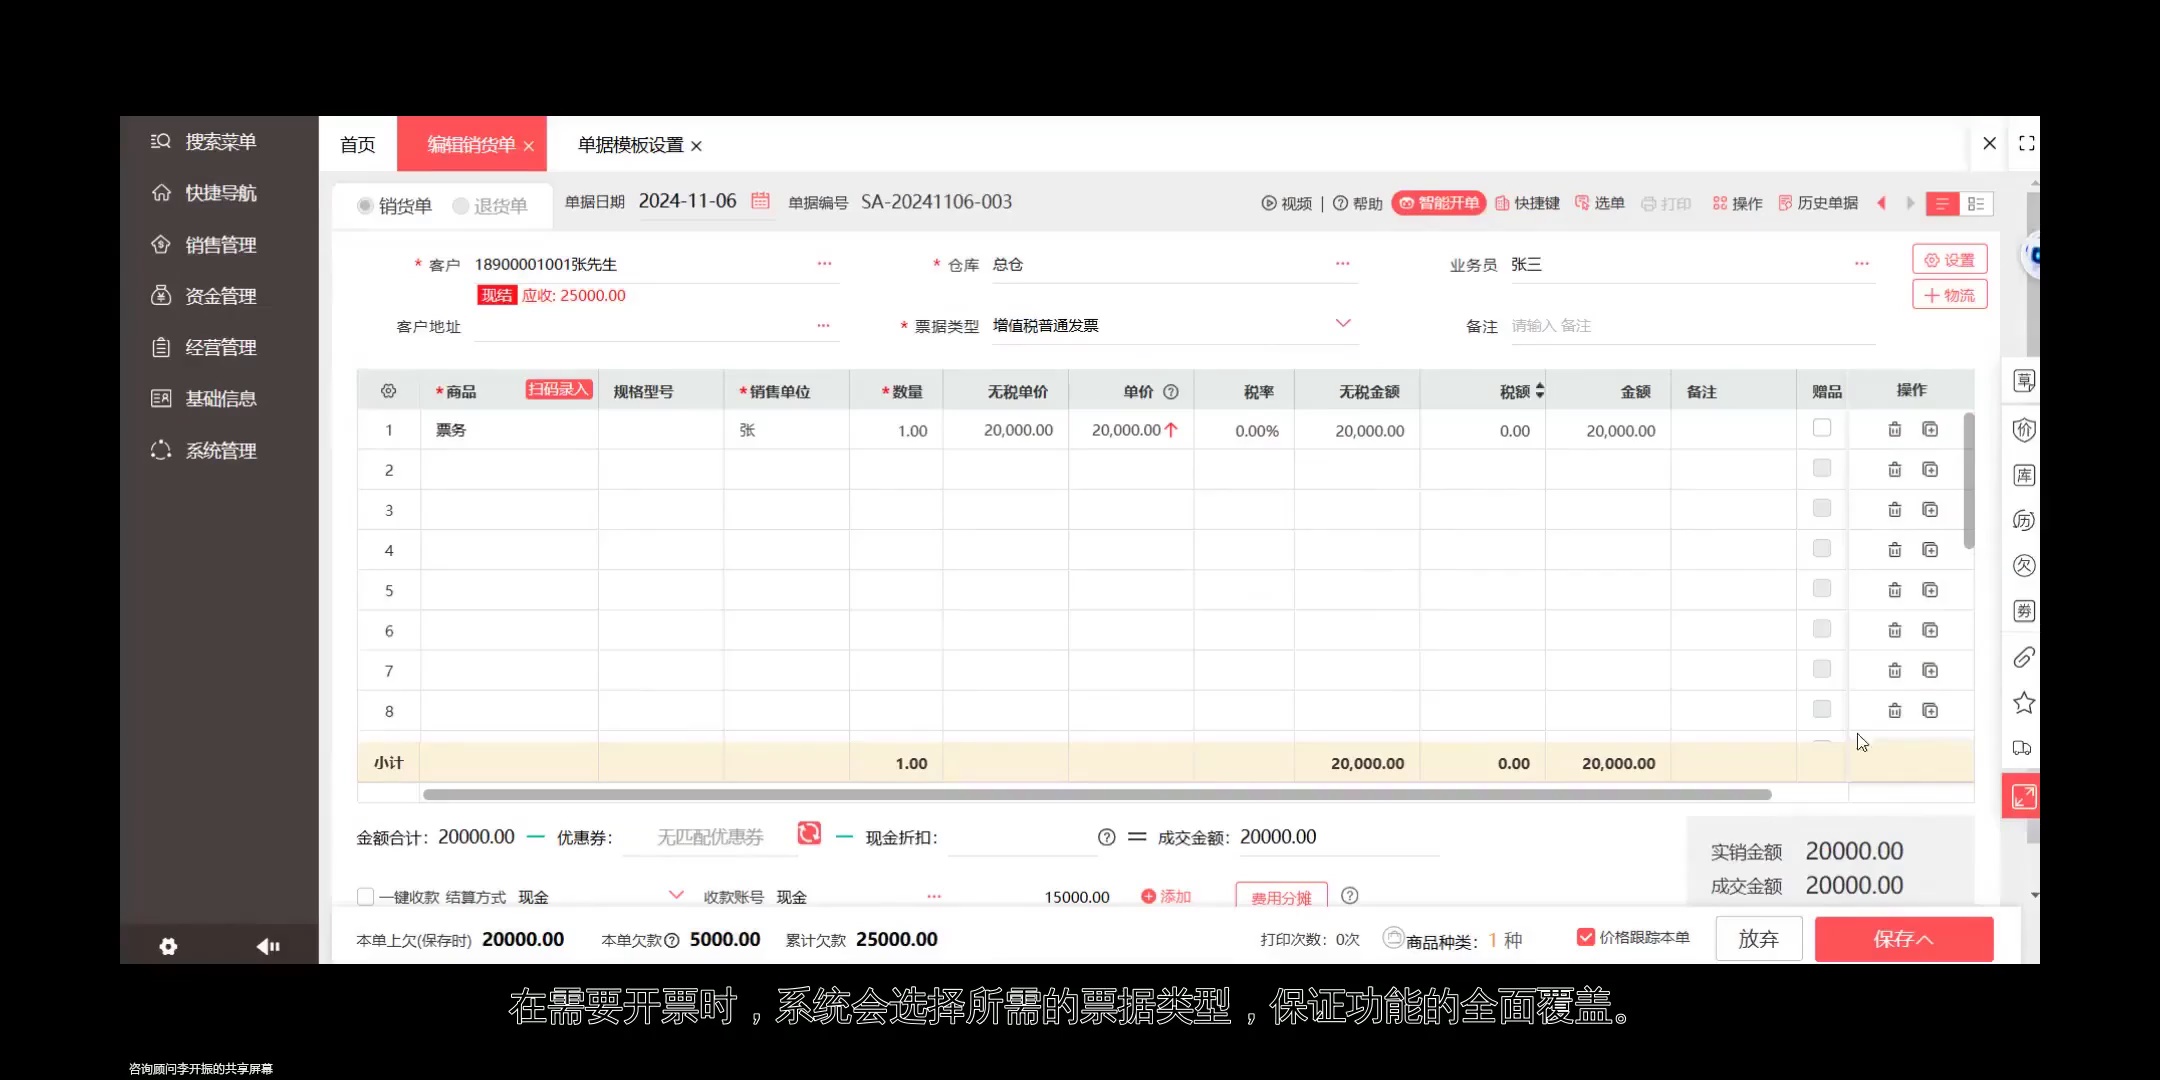2160x1080 pixels.
Task: Click the star favorite icon on right sidebar
Action: [2025, 702]
